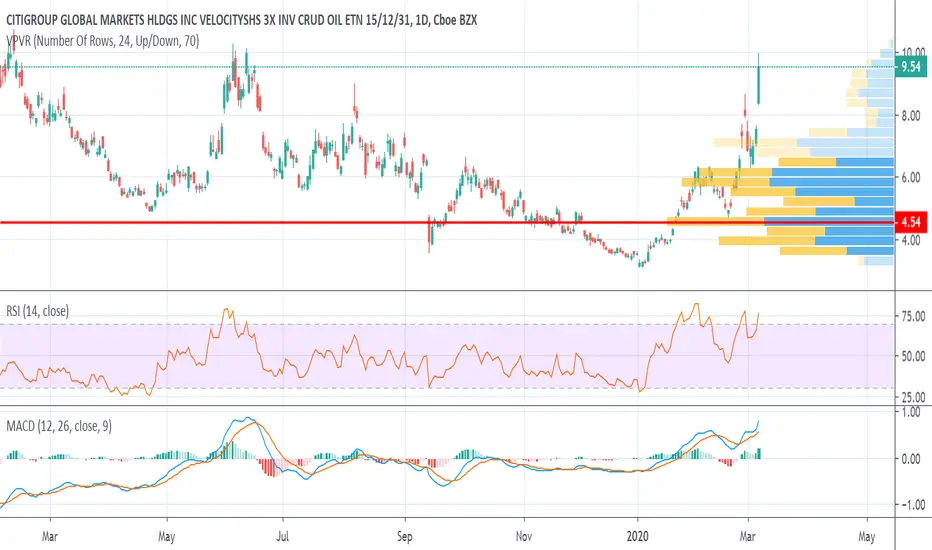Click the longest volume profile bar near 6.00
Viewport: 932px width, 550px height.
[x=787, y=182]
